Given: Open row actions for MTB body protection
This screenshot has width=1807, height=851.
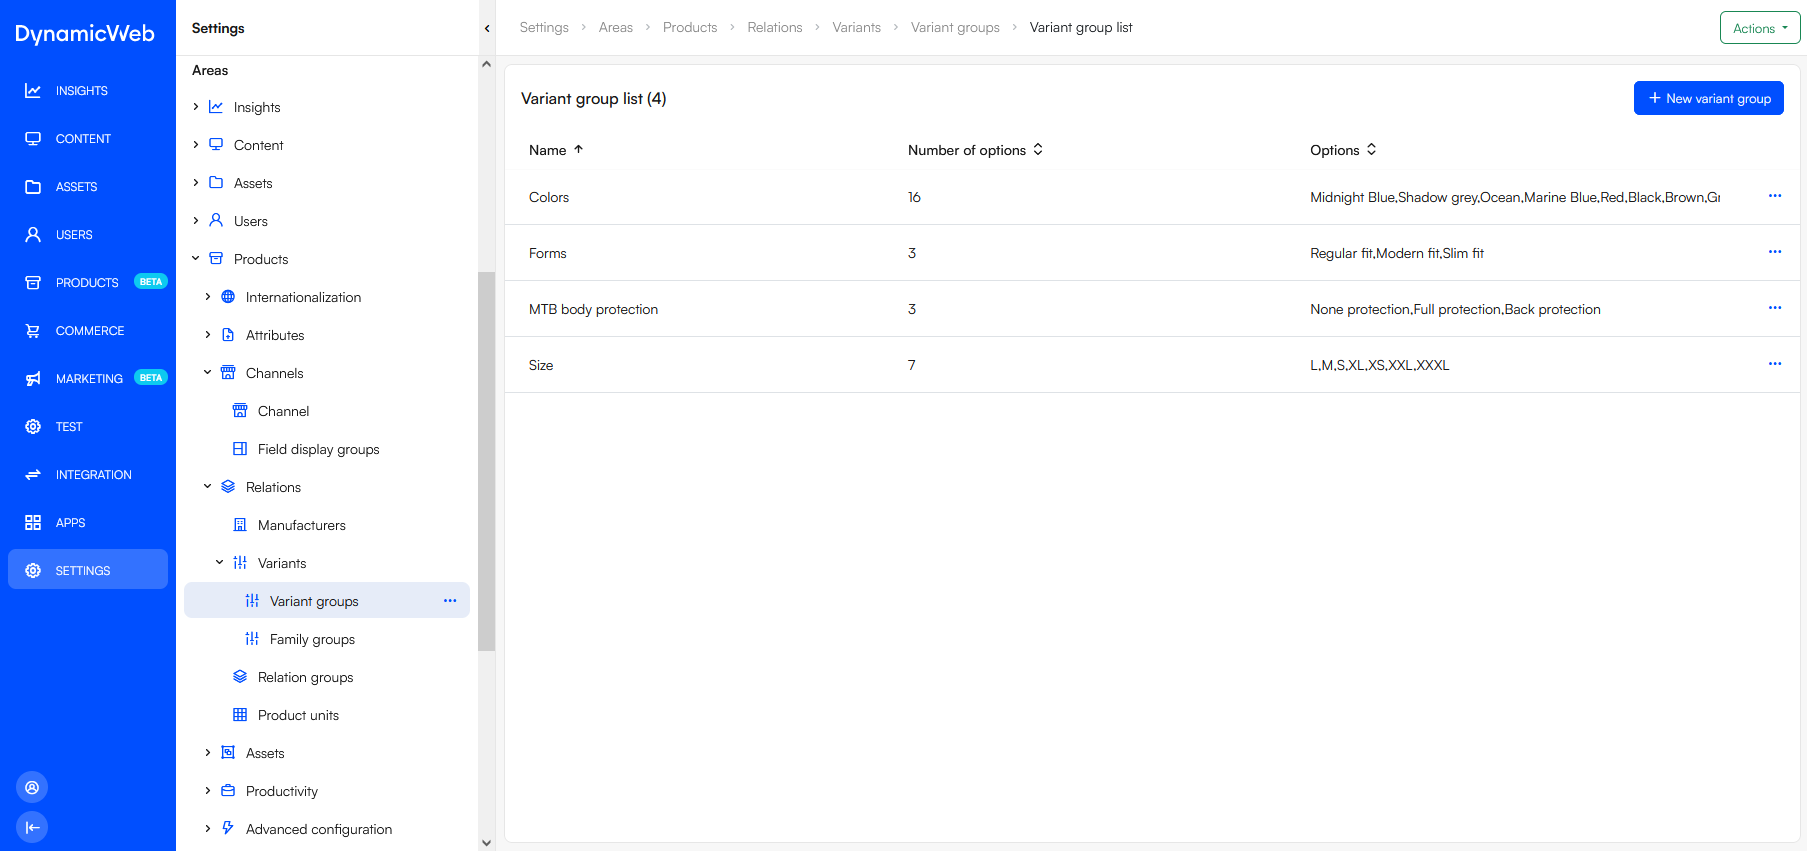Looking at the screenshot, I should 1775,308.
